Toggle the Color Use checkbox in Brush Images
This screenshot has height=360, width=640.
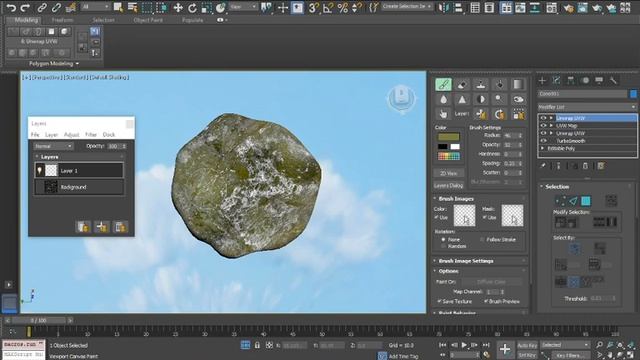[x=436, y=218]
